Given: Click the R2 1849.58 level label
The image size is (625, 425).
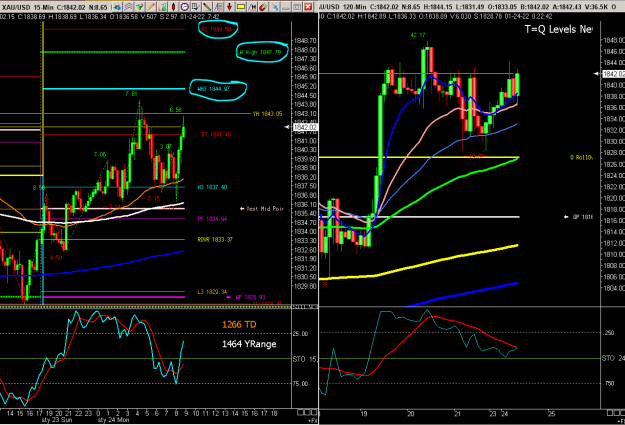Looking at the screenshot, I should click(216, 30).
